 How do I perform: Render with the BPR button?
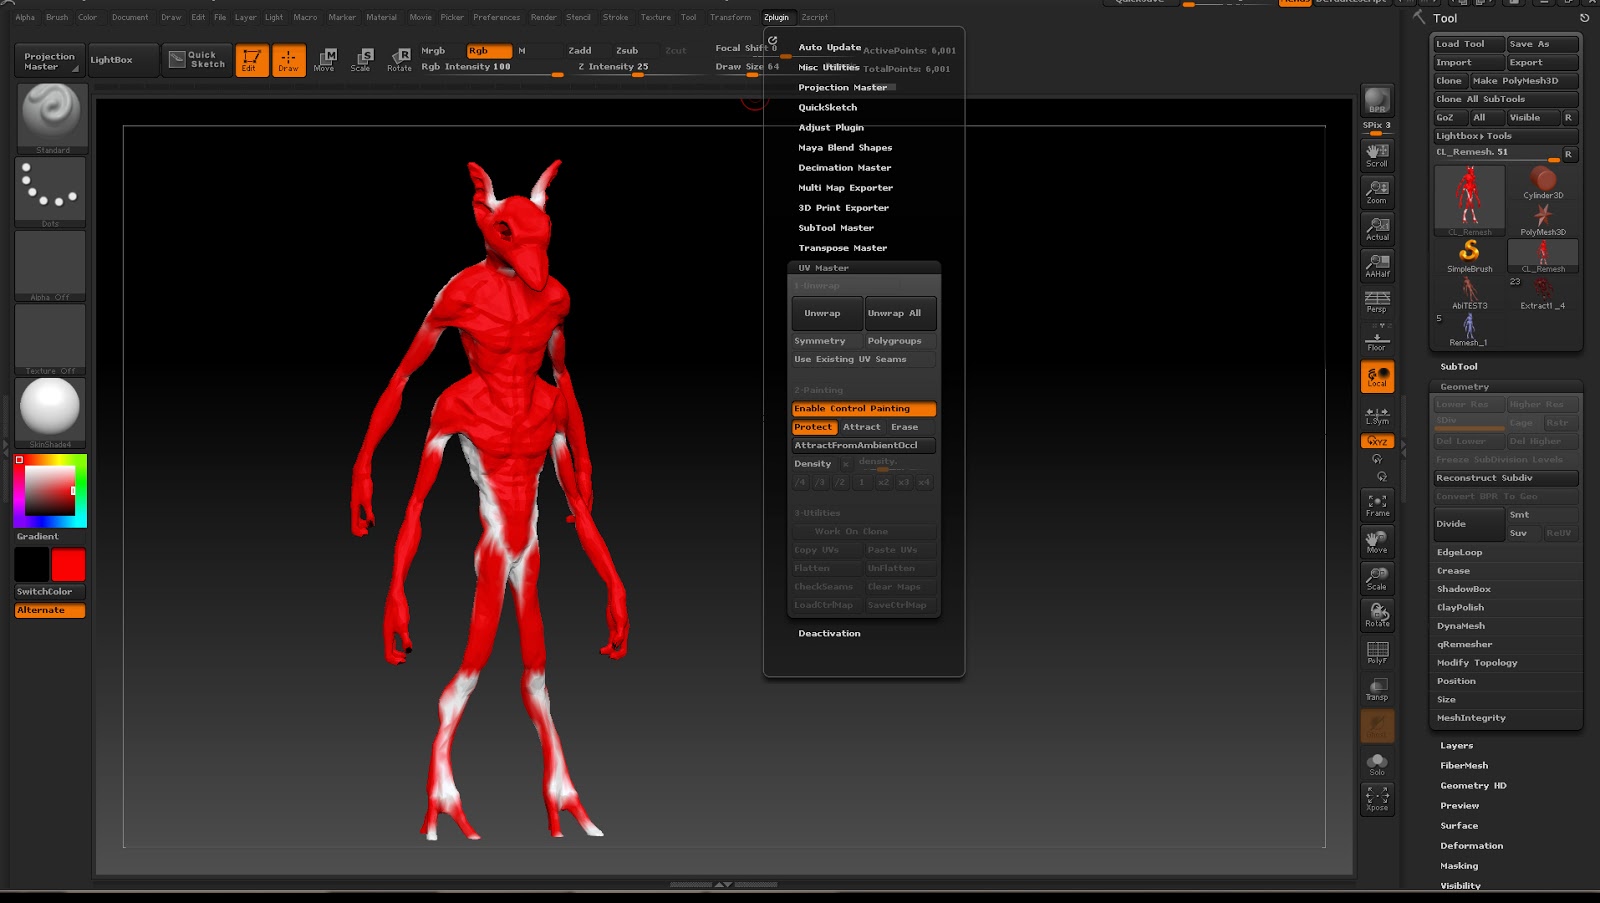coord(1377,101)
